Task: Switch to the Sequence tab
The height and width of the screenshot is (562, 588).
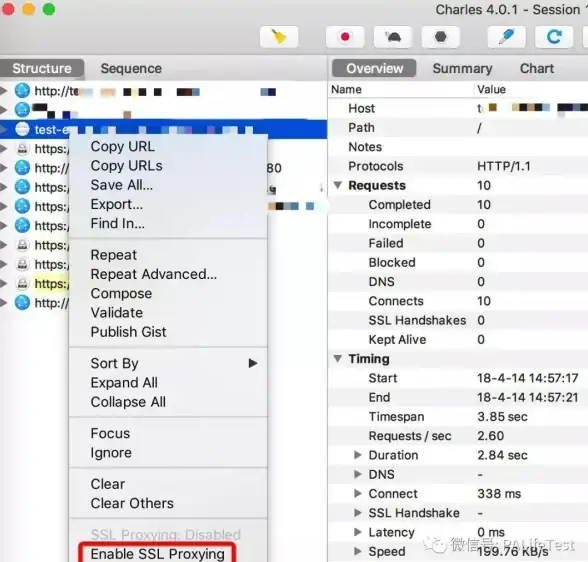Action: [x=131, y=68]
